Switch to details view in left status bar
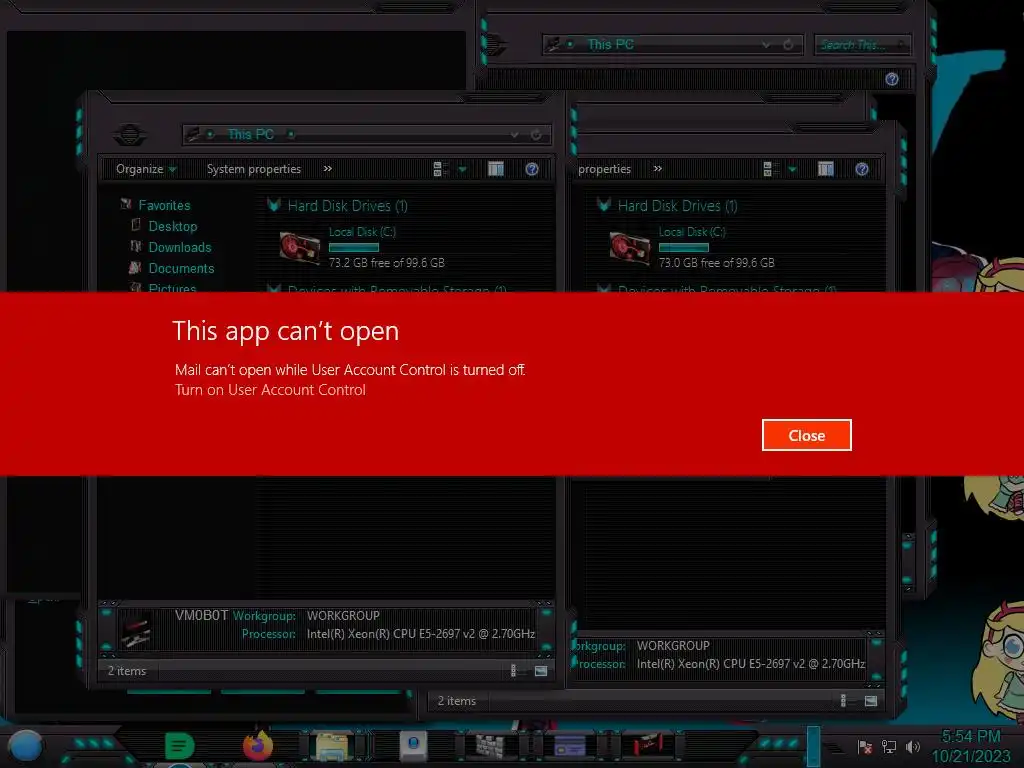The width and height of the screenshot is (1024, 768). (x=513, y=671)
